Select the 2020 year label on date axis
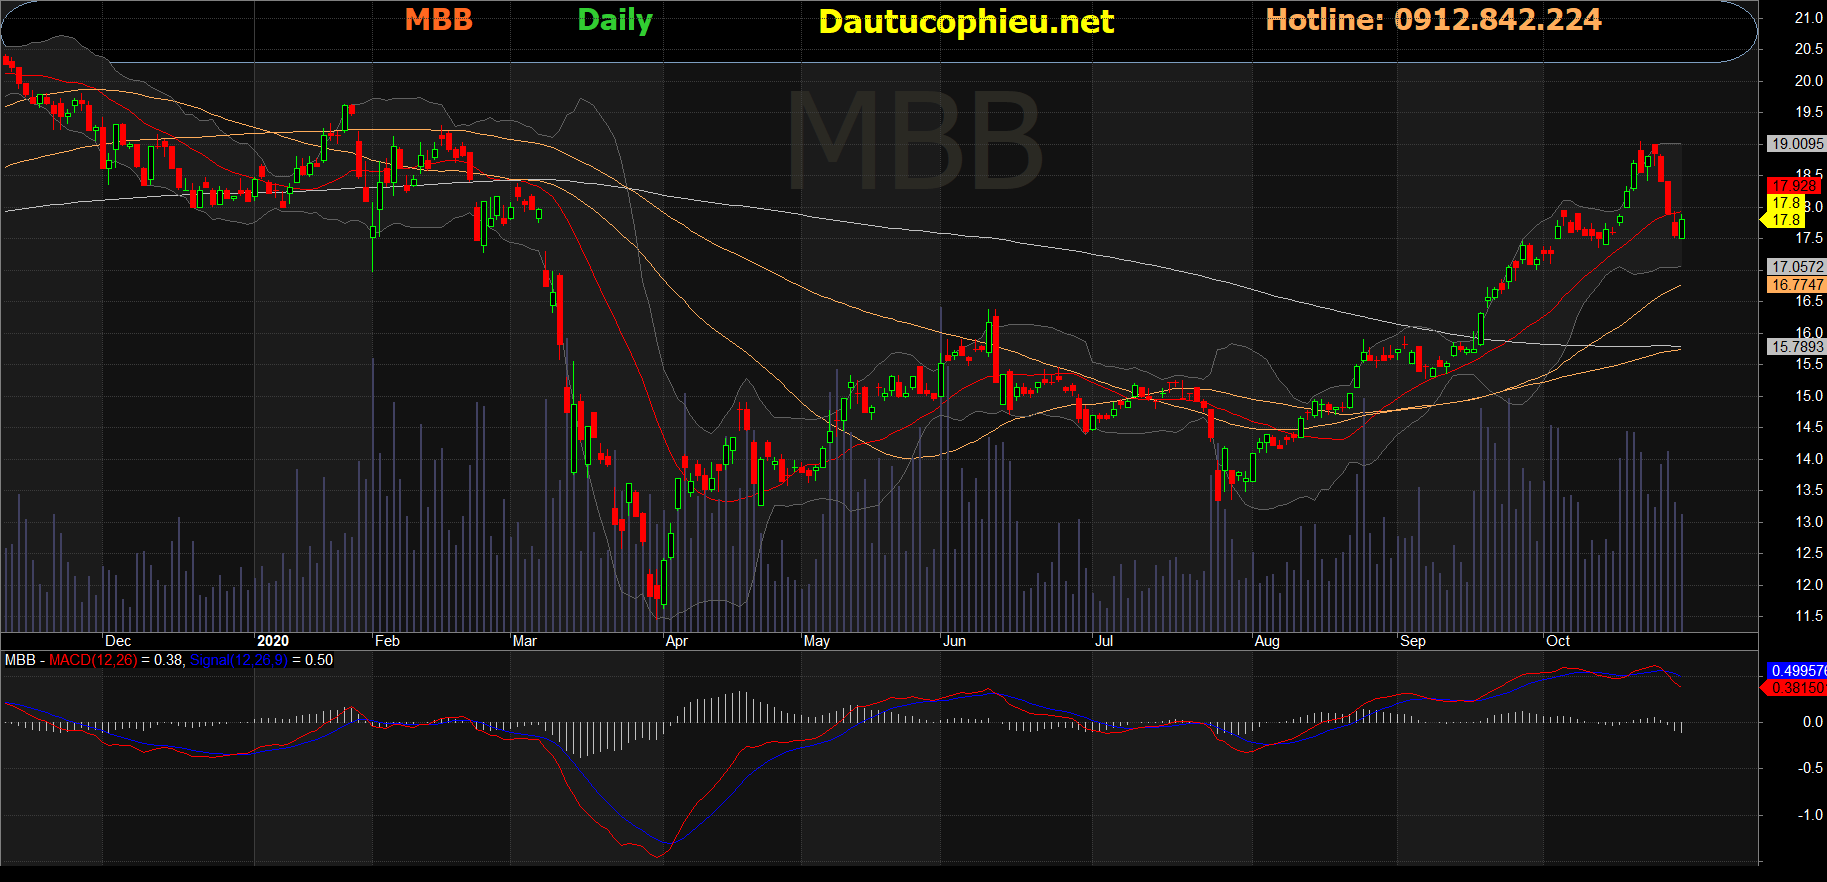Image resolution: width=1827 pixels, height=882 pixels. [273, 641]
